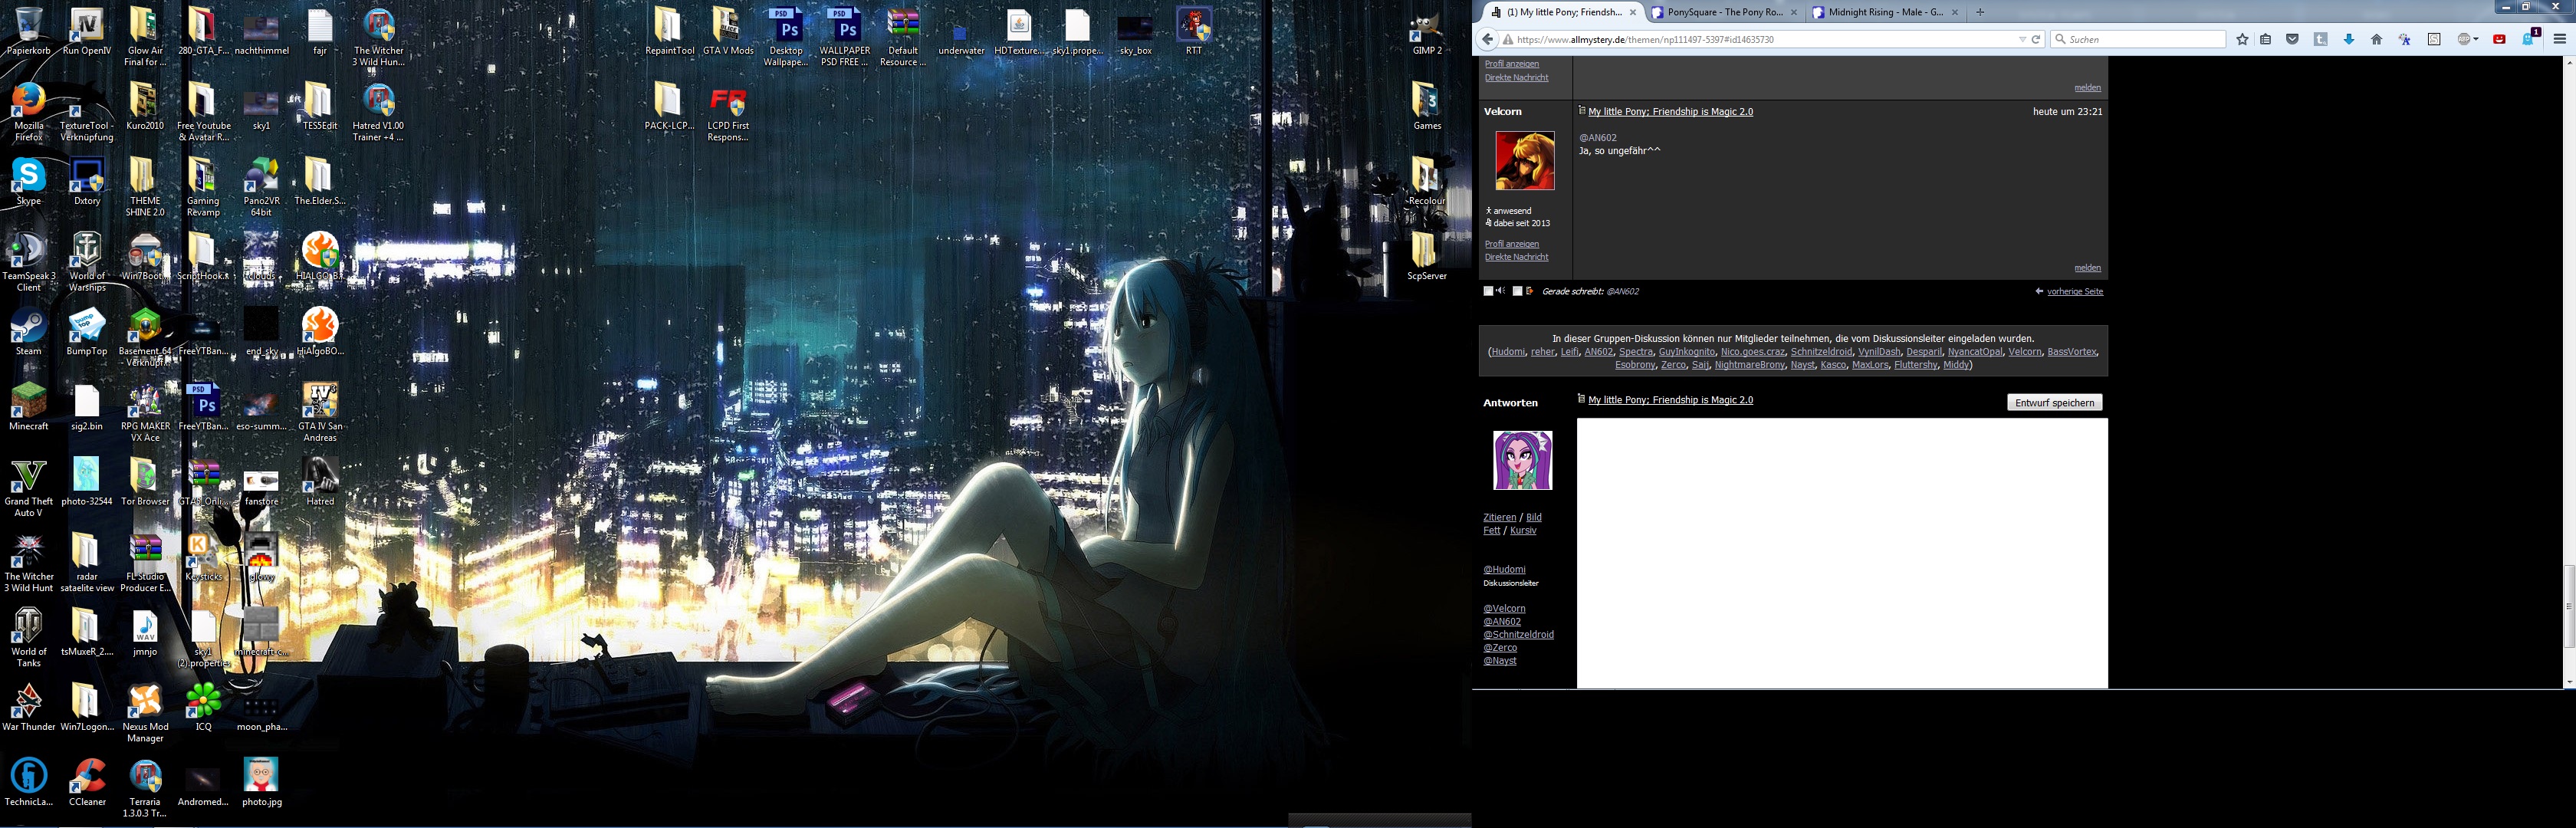Expand the Adblock Plus dropdown arrow

2476,40
